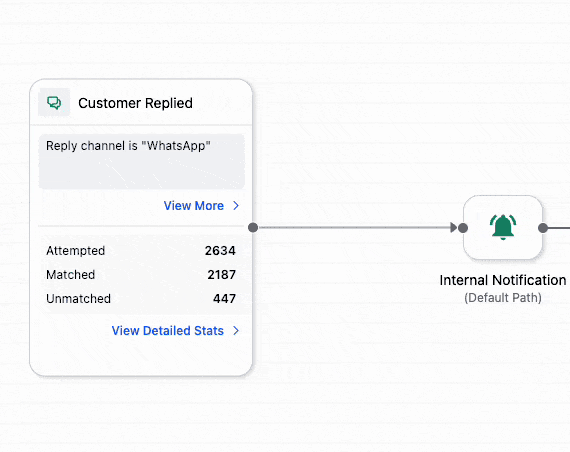The image size is (570, 452).
Task: Click the Customer Replied output connector dot
Action: 253,228
